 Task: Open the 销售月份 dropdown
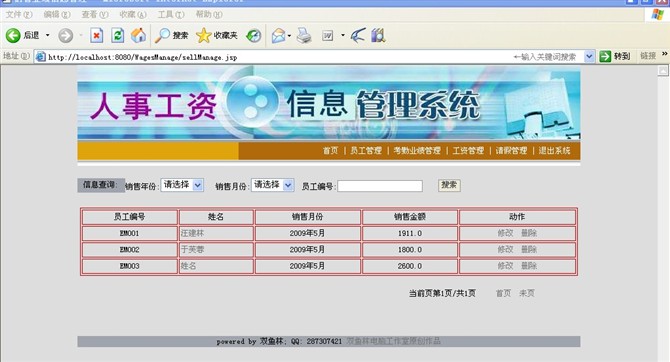point(273,185)
